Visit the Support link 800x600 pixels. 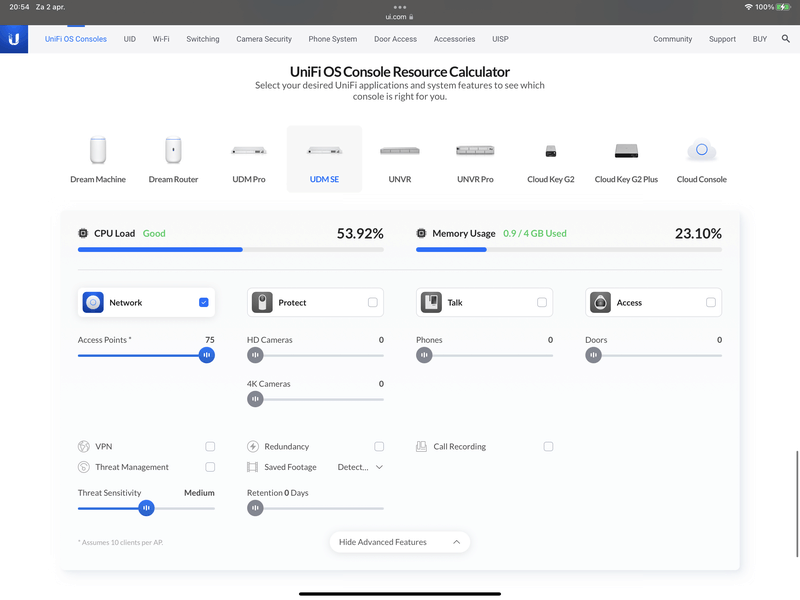click(x=722, y=39)
